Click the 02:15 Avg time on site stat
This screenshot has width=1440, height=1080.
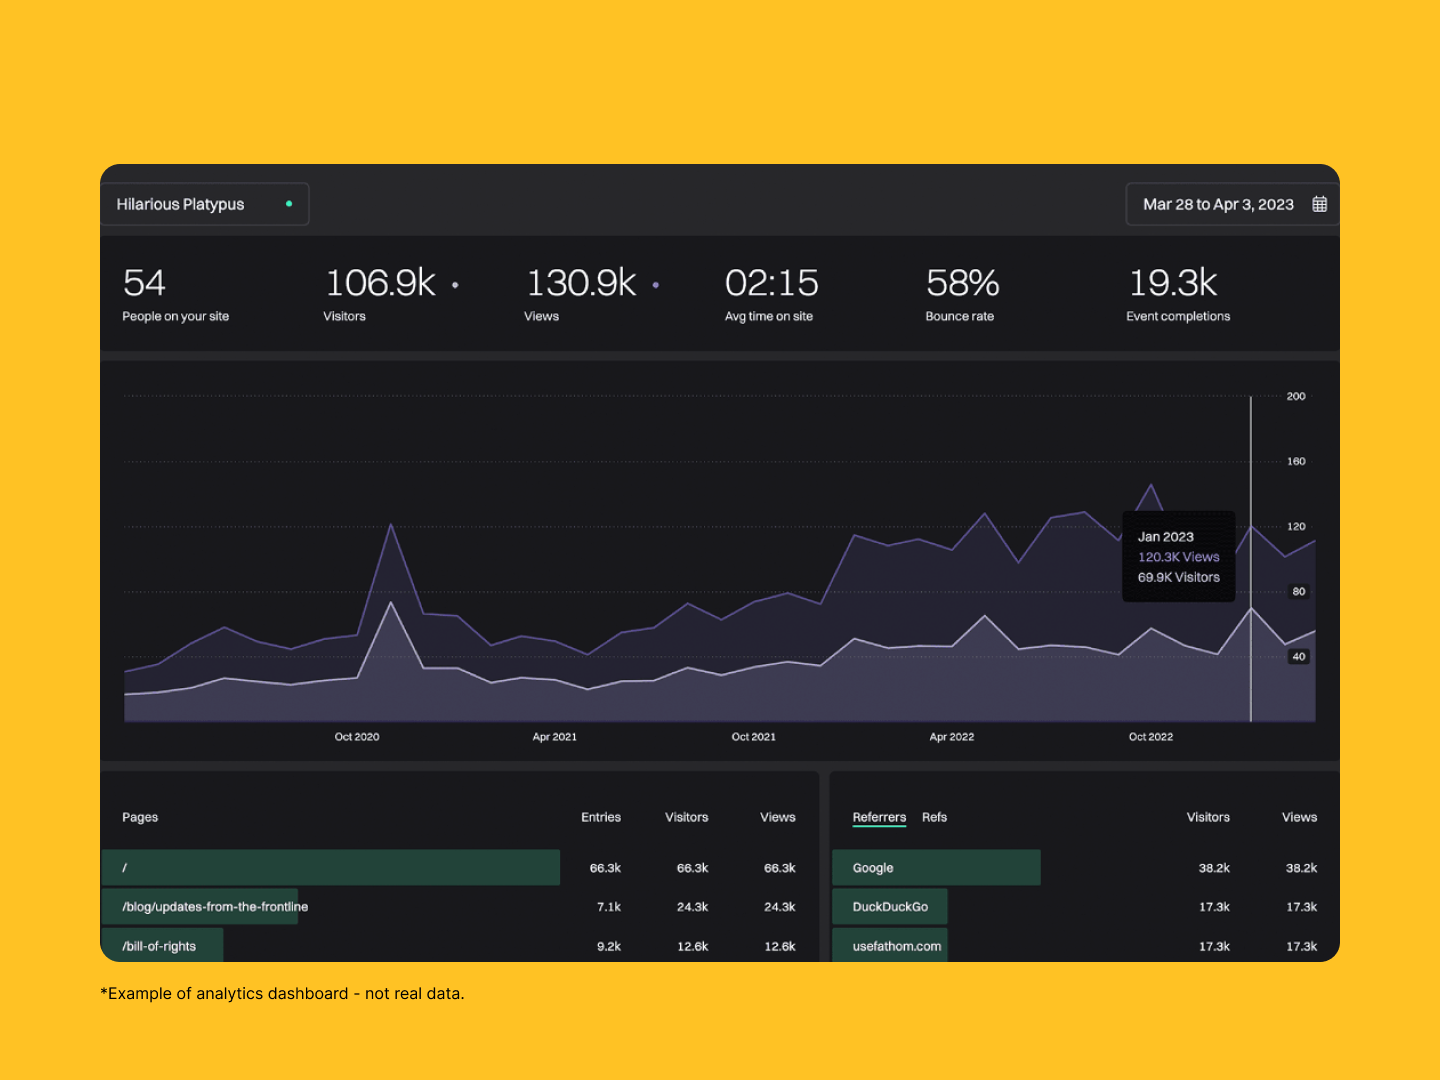(771, 294)
